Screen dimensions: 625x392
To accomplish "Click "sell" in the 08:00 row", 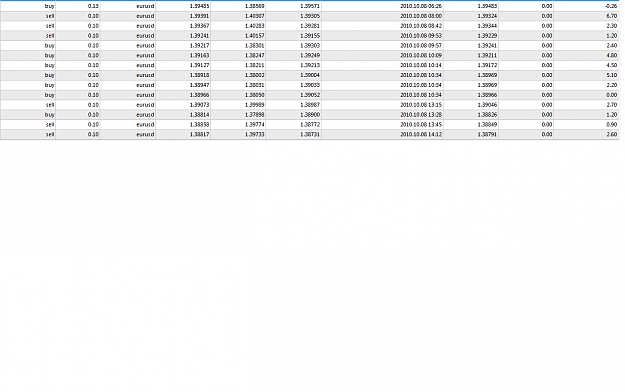I will pyautogui.click(x=50, y=16).
